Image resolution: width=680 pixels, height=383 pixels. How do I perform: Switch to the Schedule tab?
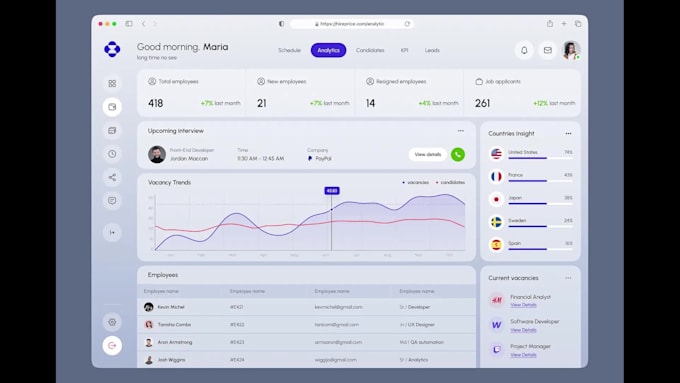(289, 50)
